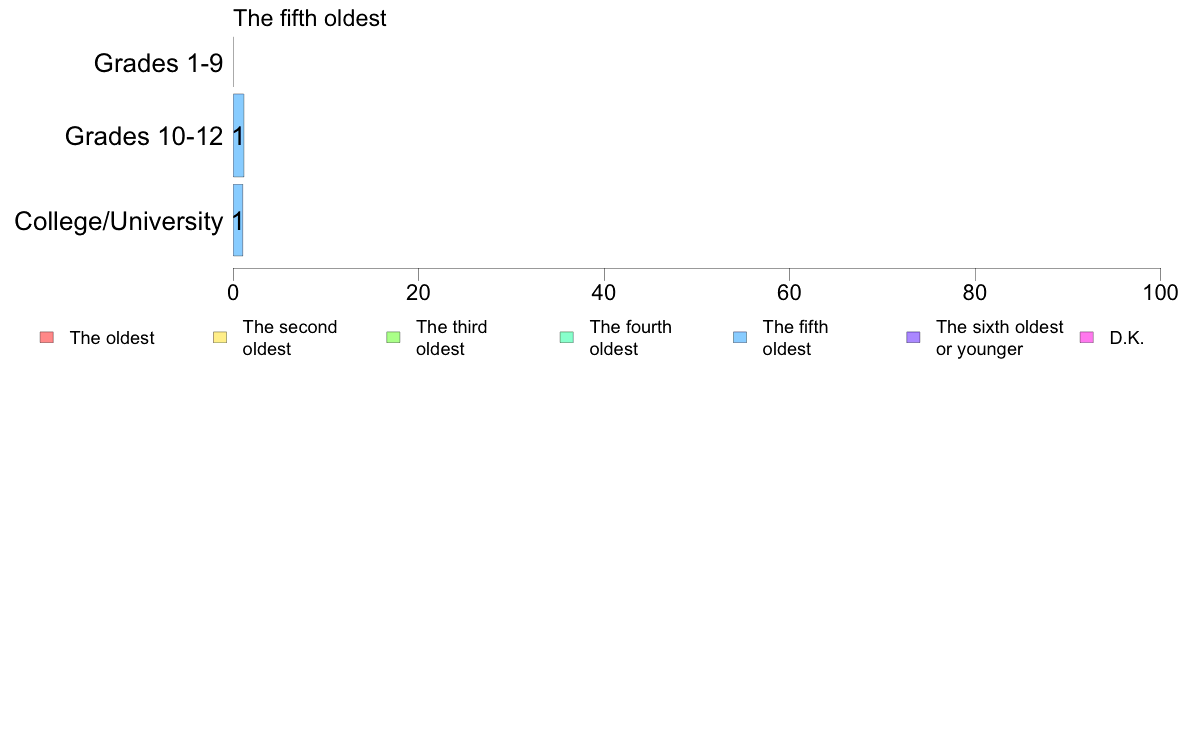Click the 'Grades 1-9' axis label

(158, 63)
